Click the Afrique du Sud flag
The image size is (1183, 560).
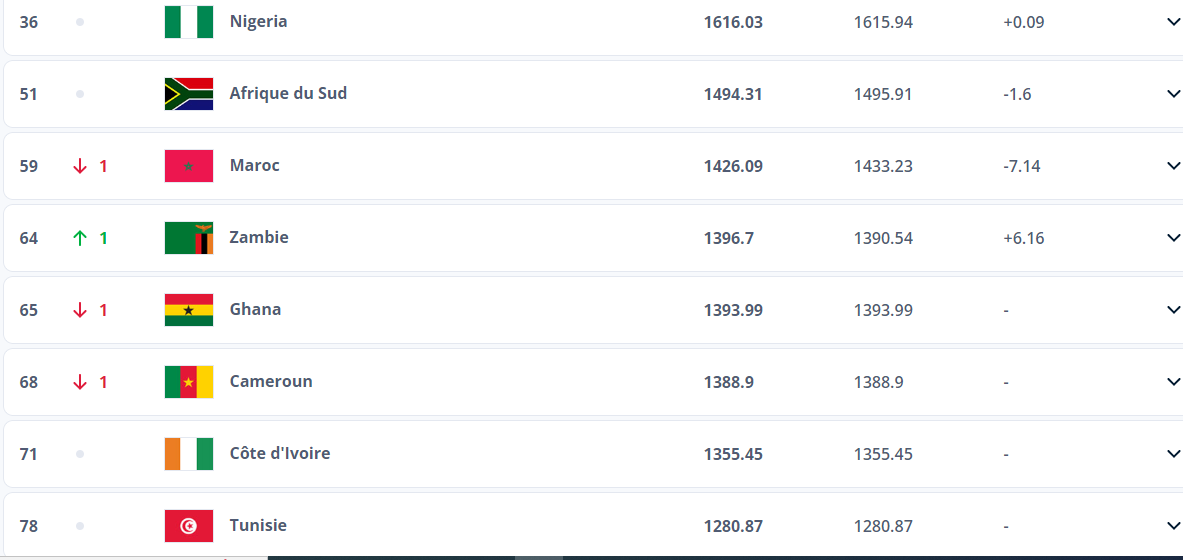(x=189, y=94)
